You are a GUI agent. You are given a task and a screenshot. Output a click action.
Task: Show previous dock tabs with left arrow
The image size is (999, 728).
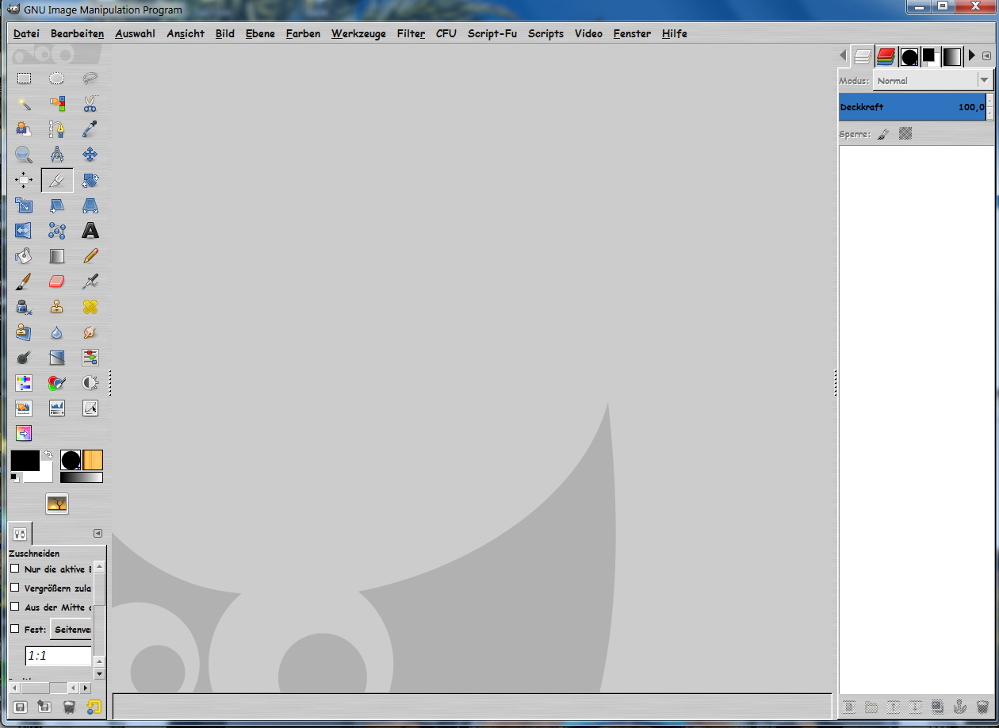tap(843, 56)
